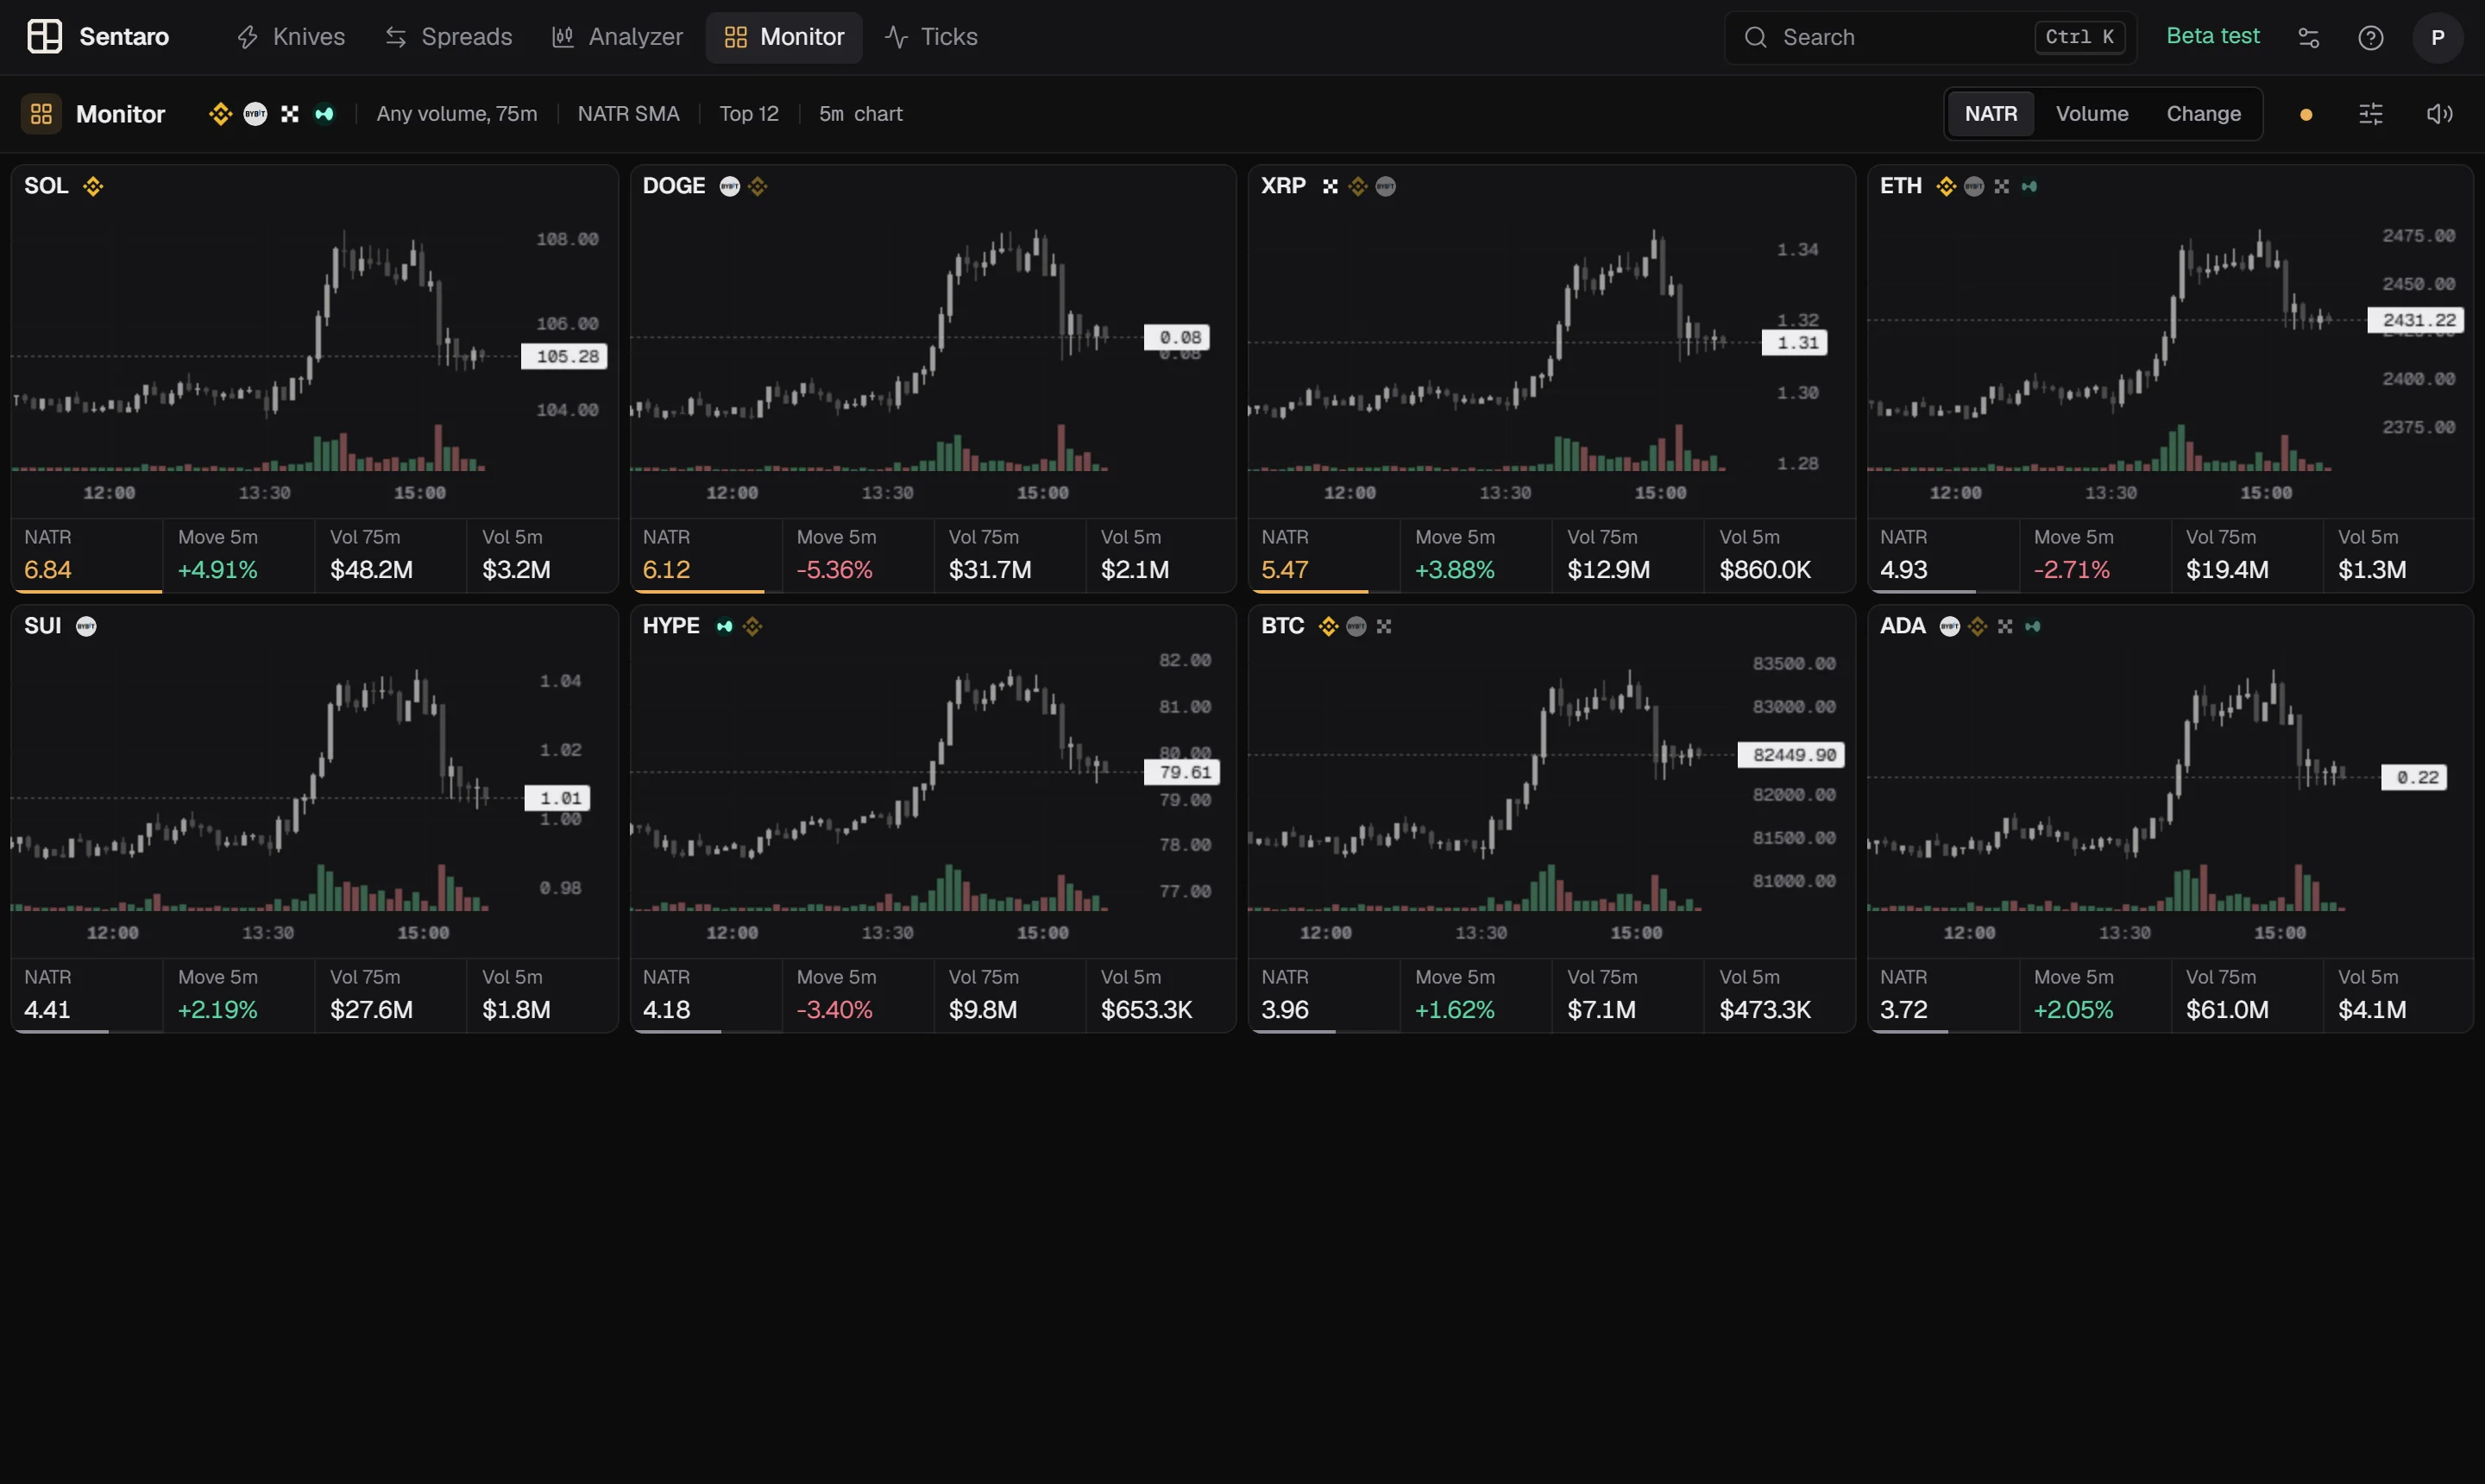The width and height of the screenshot is (2485, 1484).
Task: Click the Sentaro logo icon
Action: point(44,37)
